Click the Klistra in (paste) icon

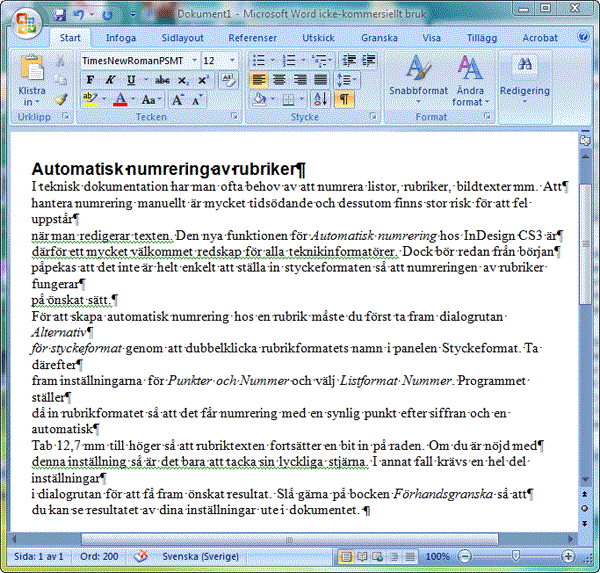coord(32,72)
